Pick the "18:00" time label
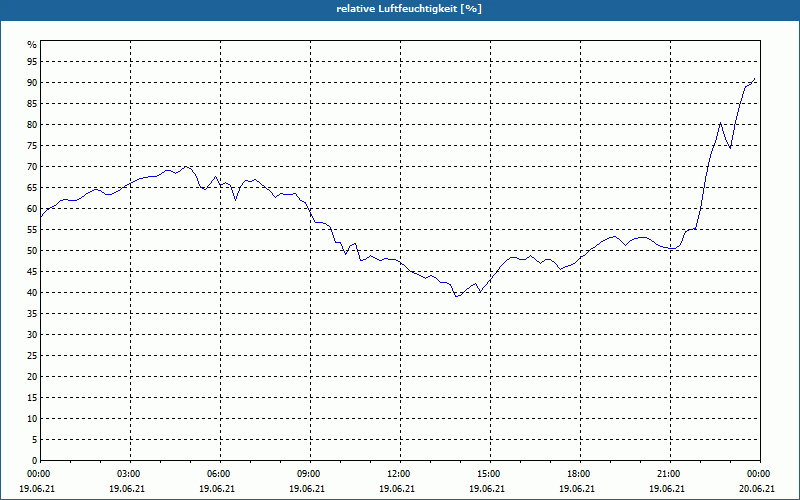This screenshot has height=500, width=800. [580, 474]
